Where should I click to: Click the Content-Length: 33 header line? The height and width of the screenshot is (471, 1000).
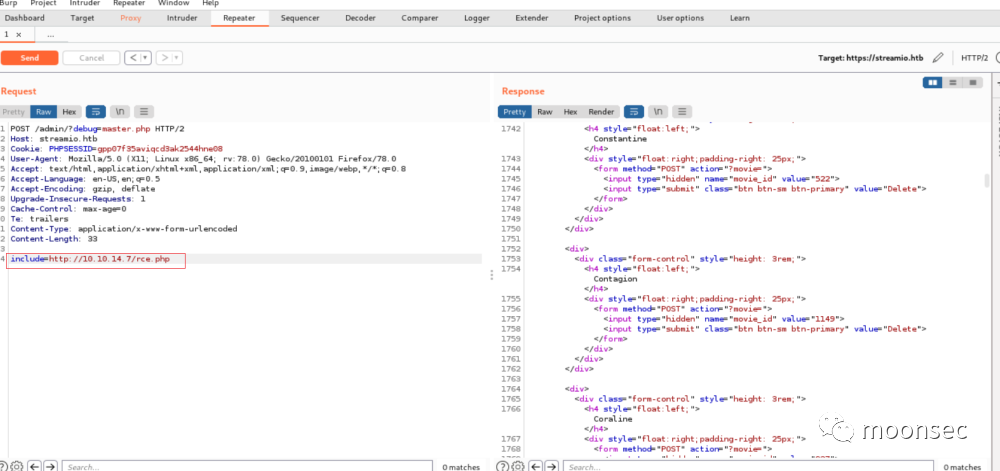tap(54, 238)
